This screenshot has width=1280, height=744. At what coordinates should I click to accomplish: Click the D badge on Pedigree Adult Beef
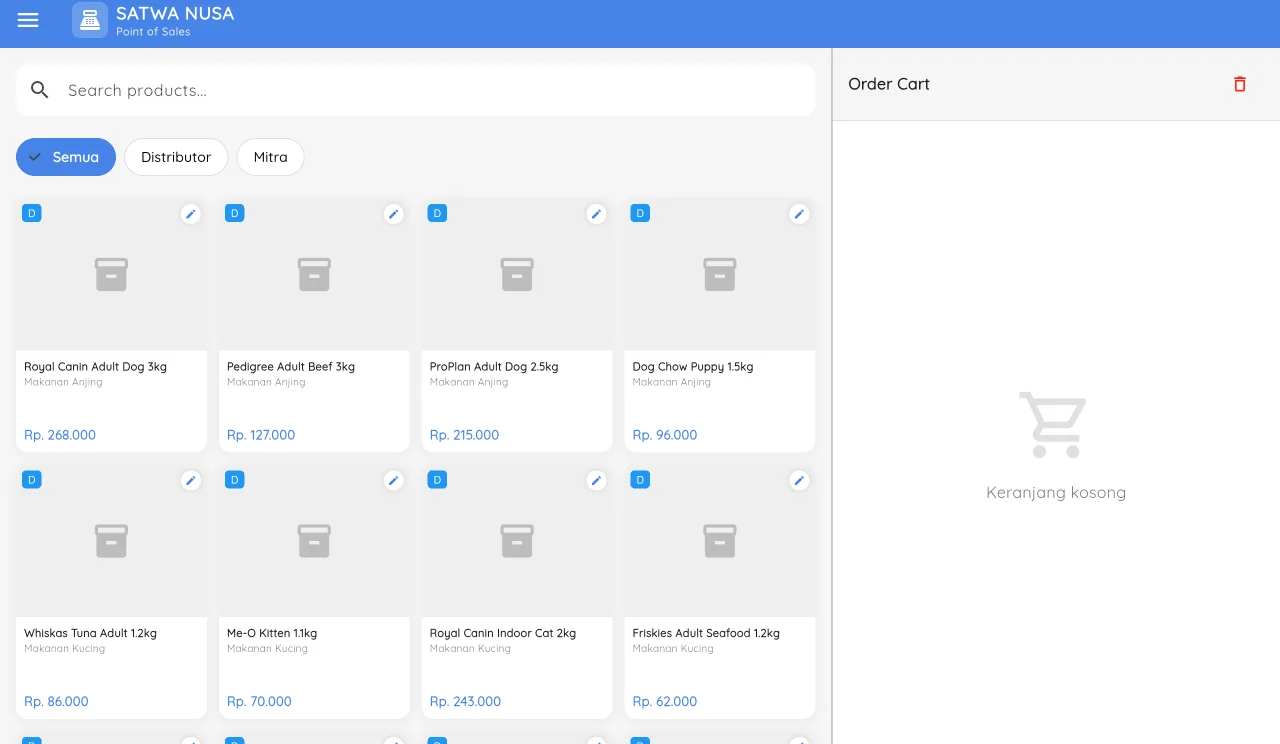click(235, 213)
